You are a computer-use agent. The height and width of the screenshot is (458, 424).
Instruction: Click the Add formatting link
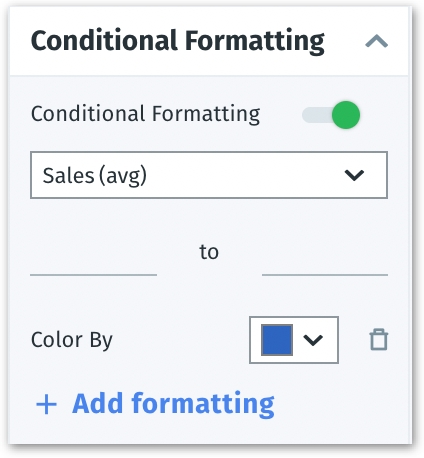pos(173,404)
